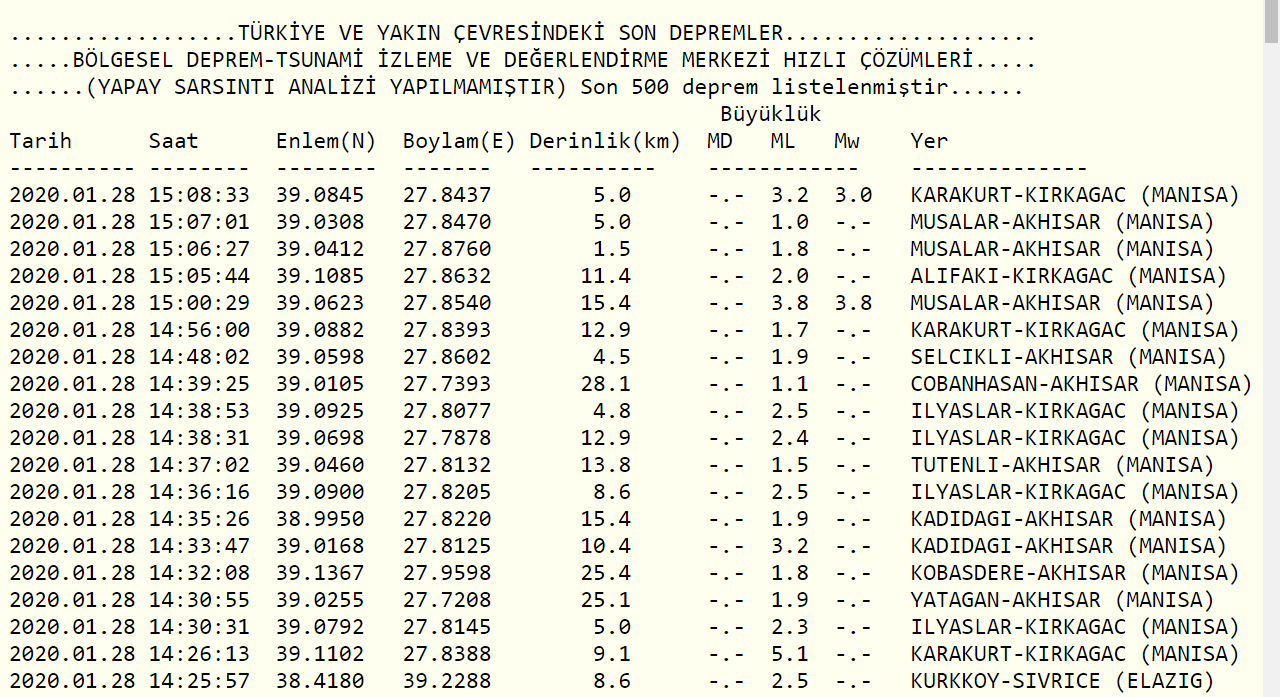Click ML value 2.4
The width and height of the screenshot is (1280, 697).
tap(789, 438)
